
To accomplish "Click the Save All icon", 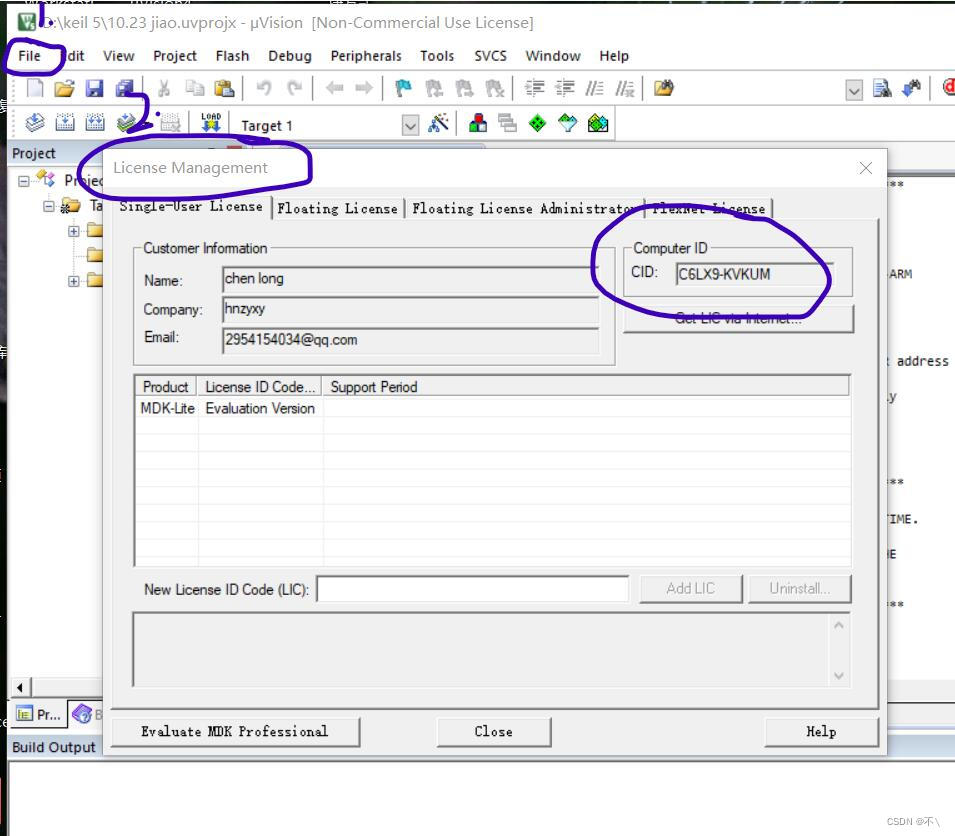I will coord(125,88).
